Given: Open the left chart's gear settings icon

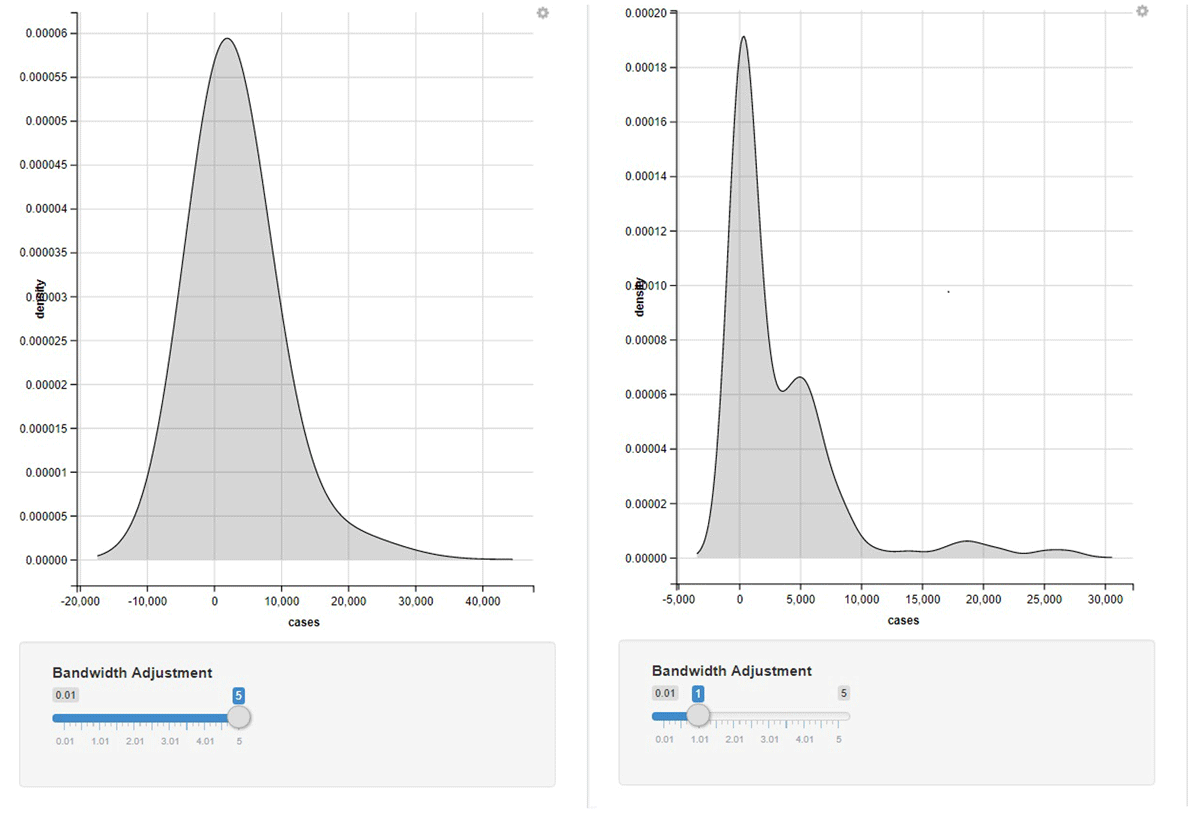Looking at the screenshot, I should pyautogui.click(x=543, y=13).
